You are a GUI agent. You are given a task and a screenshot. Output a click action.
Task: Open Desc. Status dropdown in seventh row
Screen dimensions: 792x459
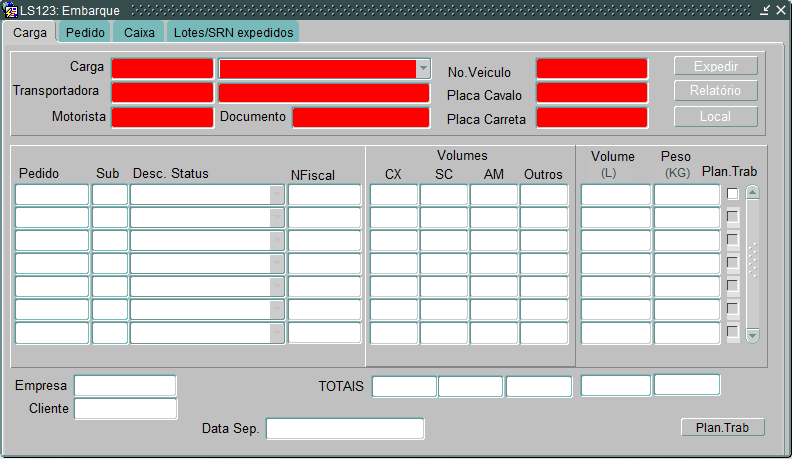click(x=277, y=333)
